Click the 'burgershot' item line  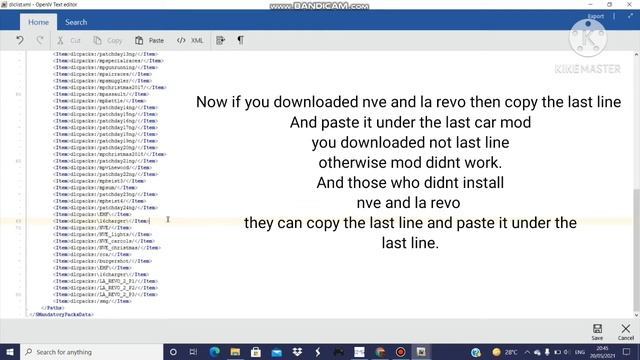(102, 261)
